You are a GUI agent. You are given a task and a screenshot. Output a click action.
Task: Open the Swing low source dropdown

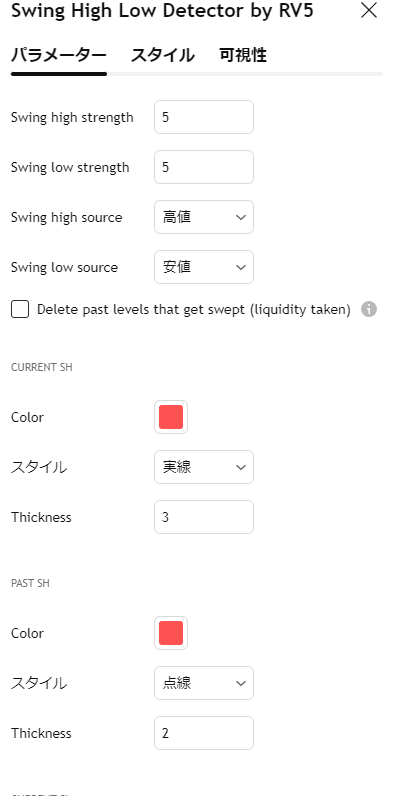204,267
